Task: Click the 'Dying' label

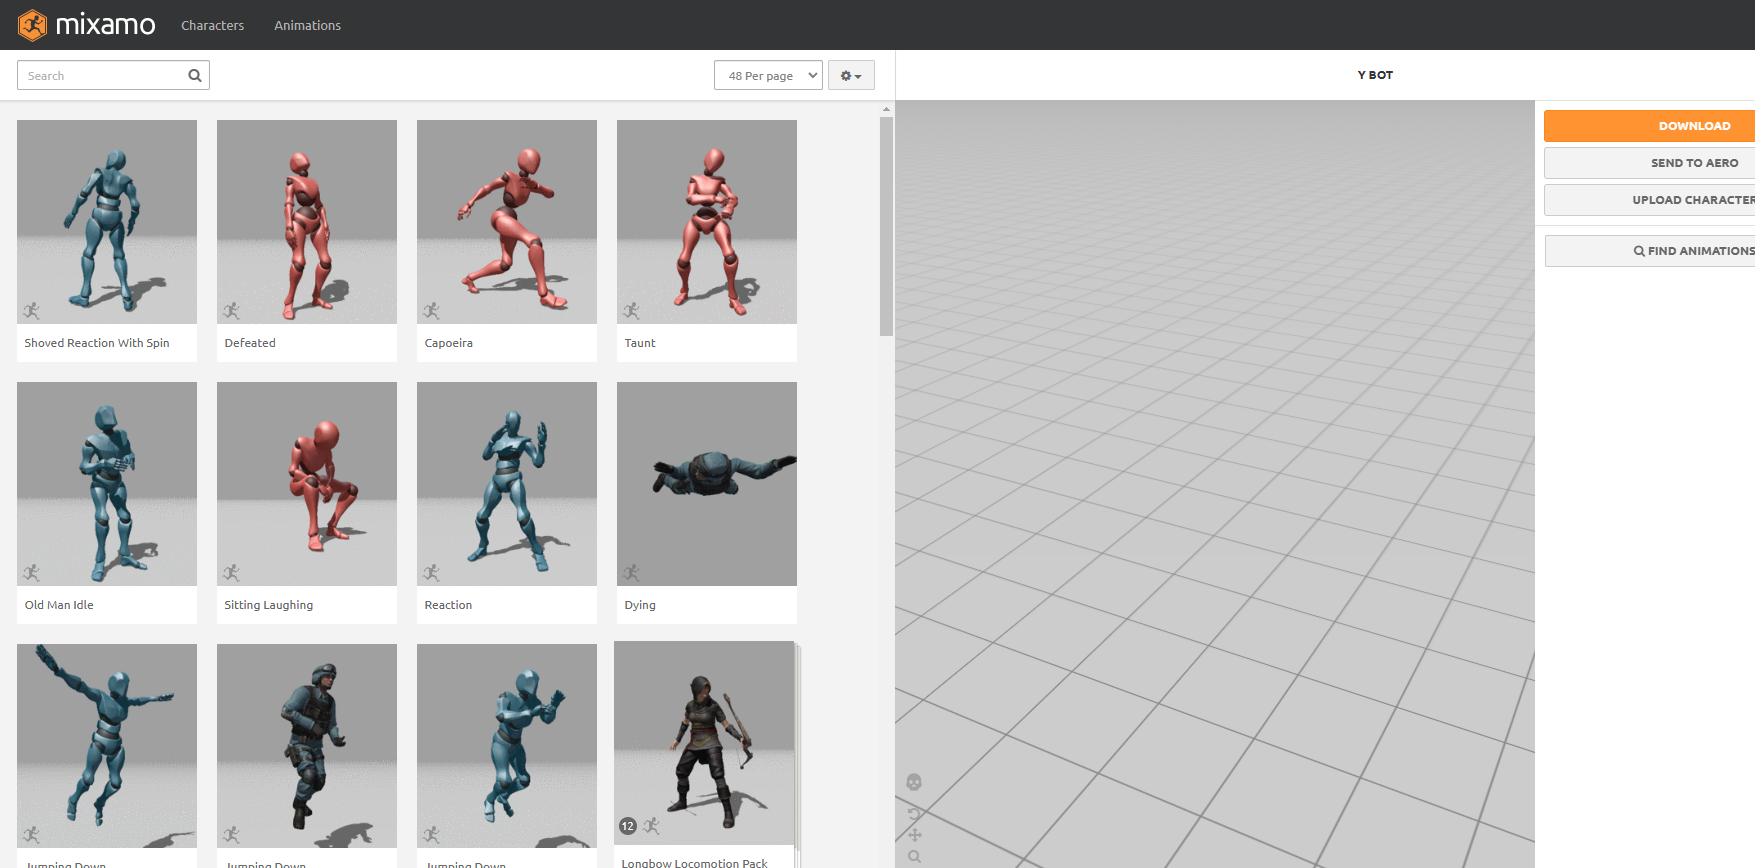Action: pos(640,605)
